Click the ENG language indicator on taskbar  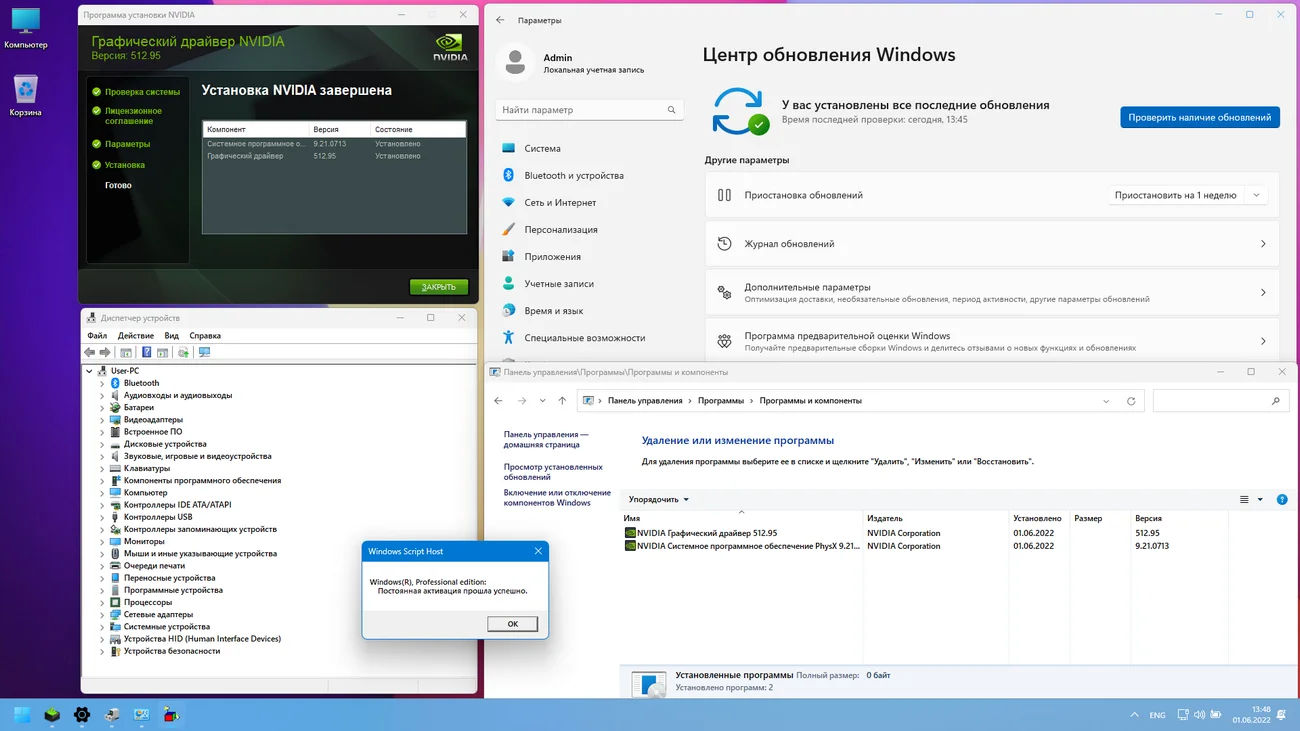pos(1157,715)
